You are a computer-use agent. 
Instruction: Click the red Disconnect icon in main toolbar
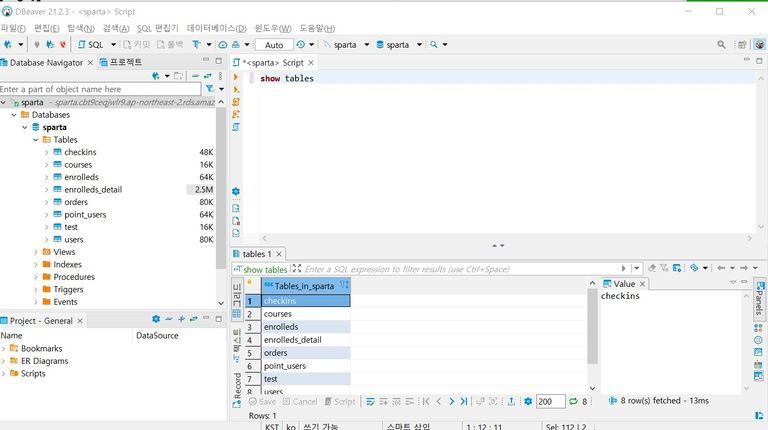(x=63, y=45)
